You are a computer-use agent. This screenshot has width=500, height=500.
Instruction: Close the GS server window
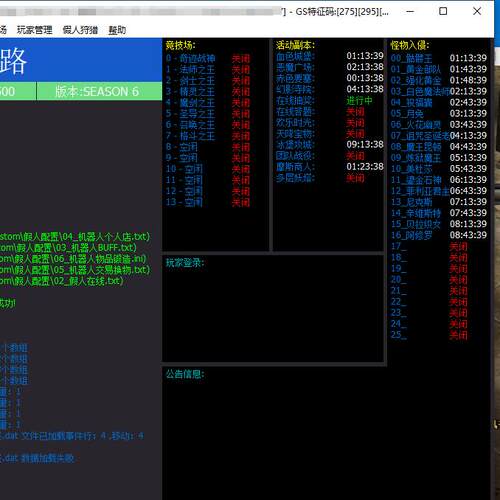click(477, 11)
